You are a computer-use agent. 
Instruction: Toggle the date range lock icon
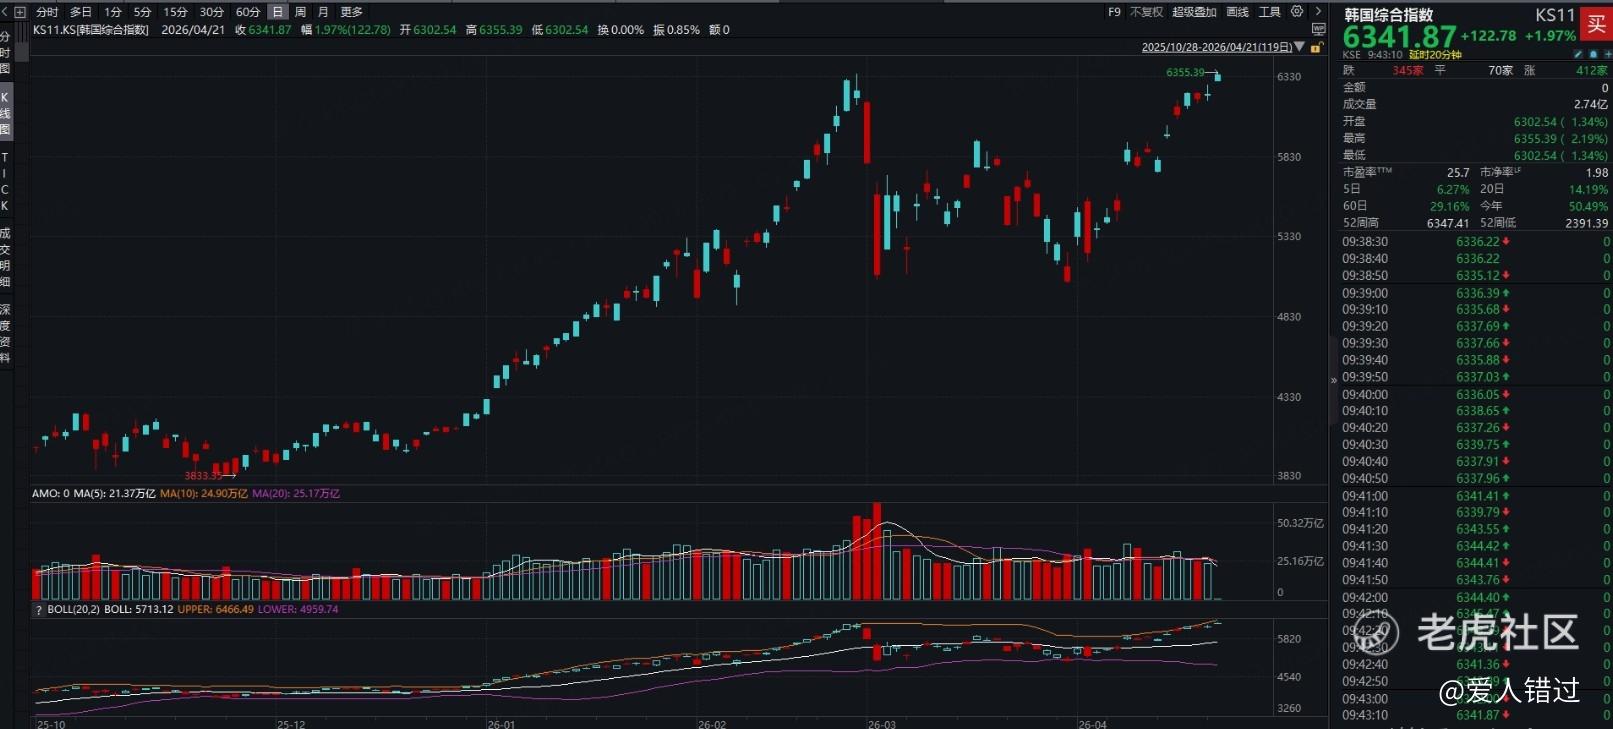[1317, 47]
